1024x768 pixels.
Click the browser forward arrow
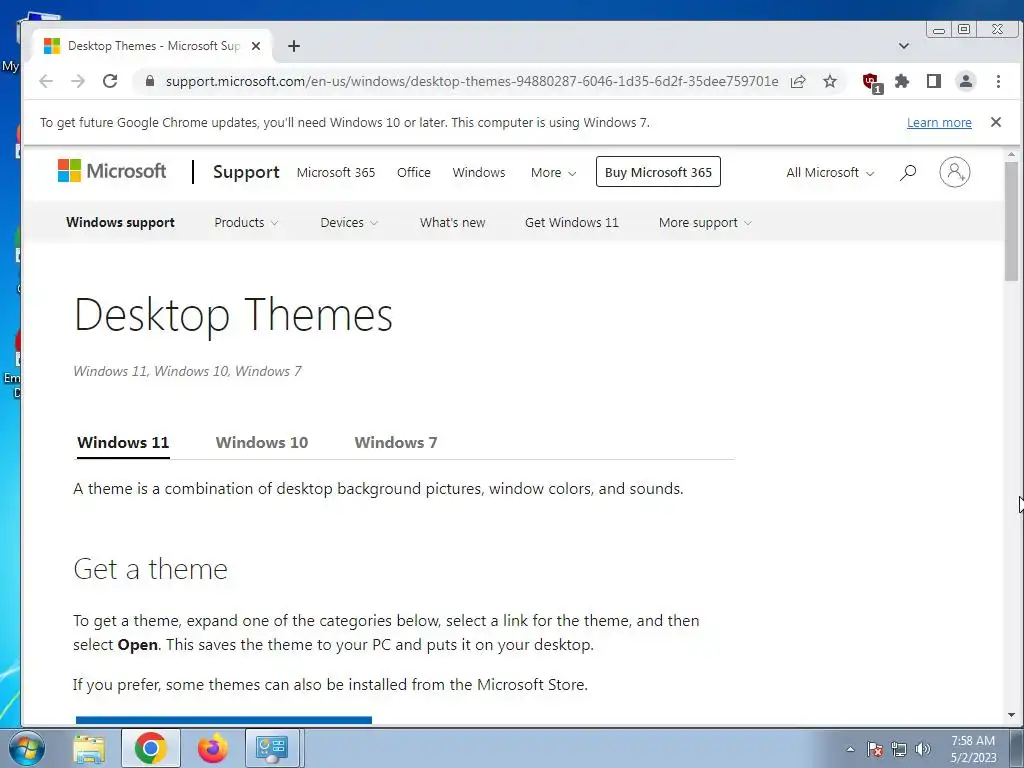coord(78,81)
